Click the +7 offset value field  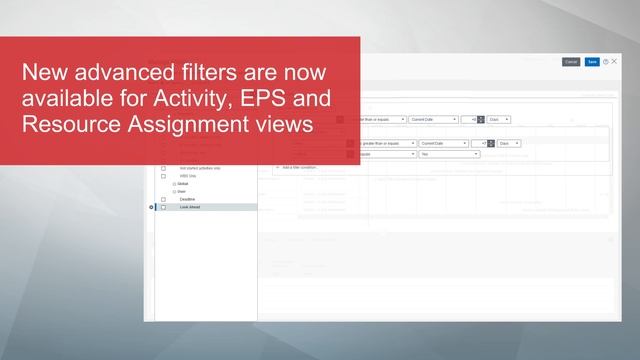point(479,144)
